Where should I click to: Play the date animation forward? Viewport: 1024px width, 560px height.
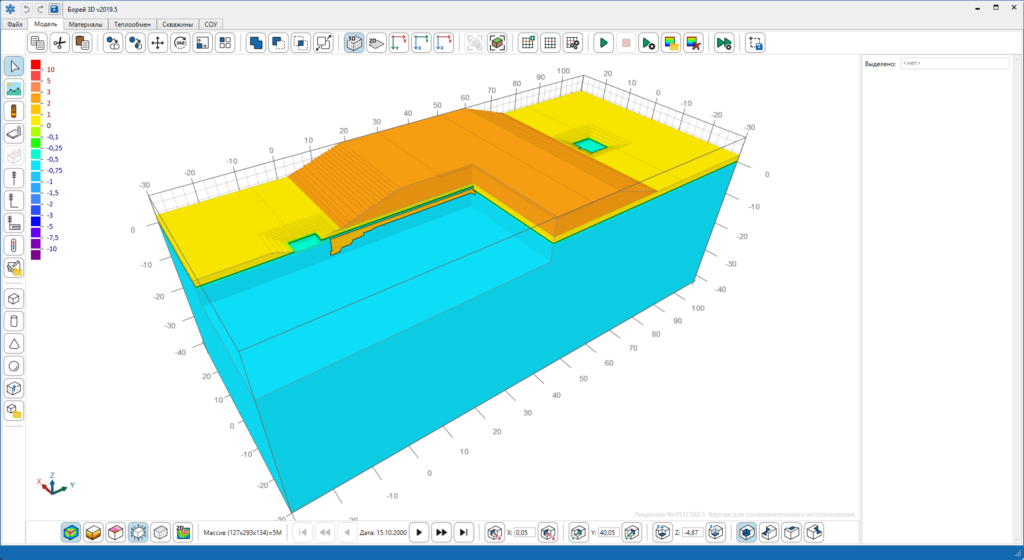(419, 533)
